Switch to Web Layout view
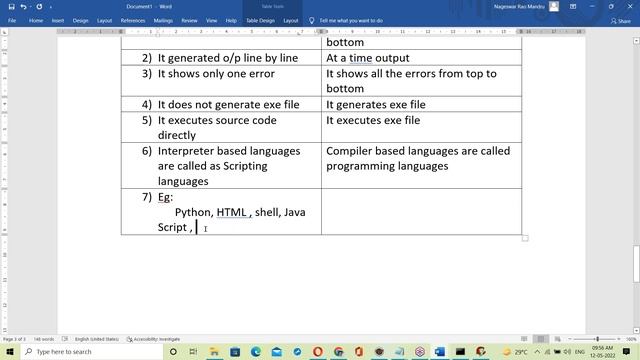640x360 pixels. pyautogui.click(x=558, y=339)
